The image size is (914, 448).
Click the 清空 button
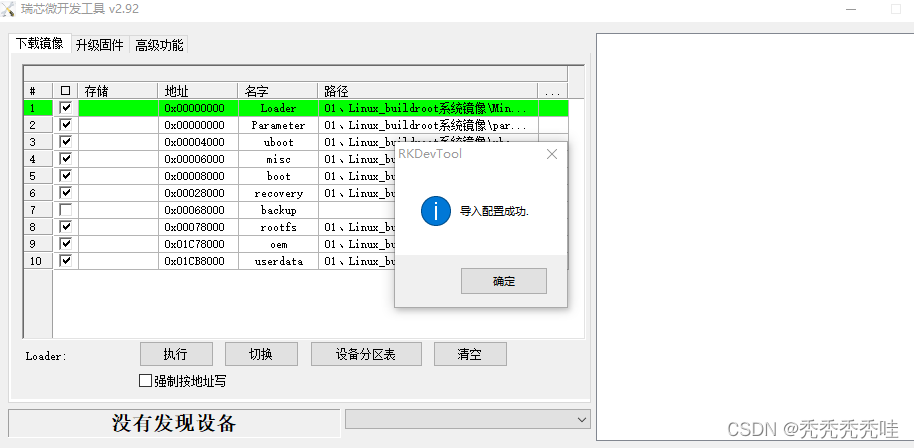(470, 354)
